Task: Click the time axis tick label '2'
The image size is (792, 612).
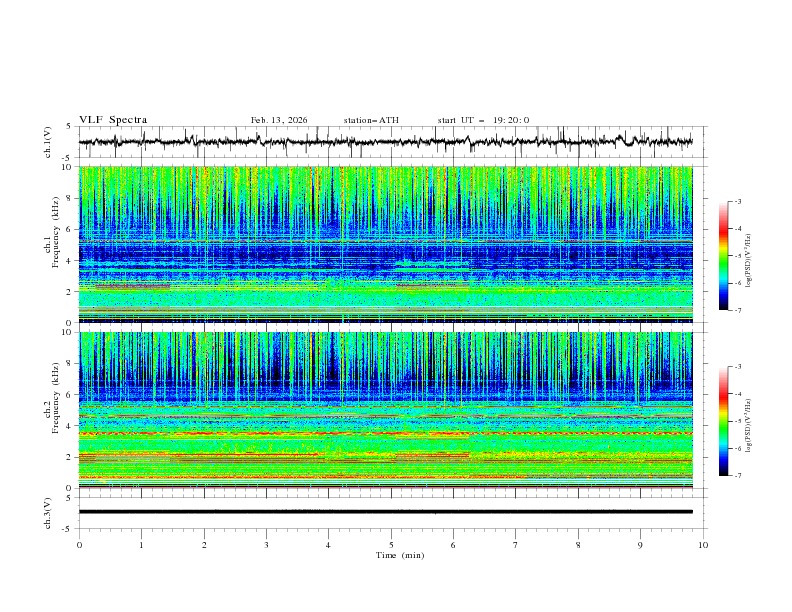Action: tap(204, 545)
